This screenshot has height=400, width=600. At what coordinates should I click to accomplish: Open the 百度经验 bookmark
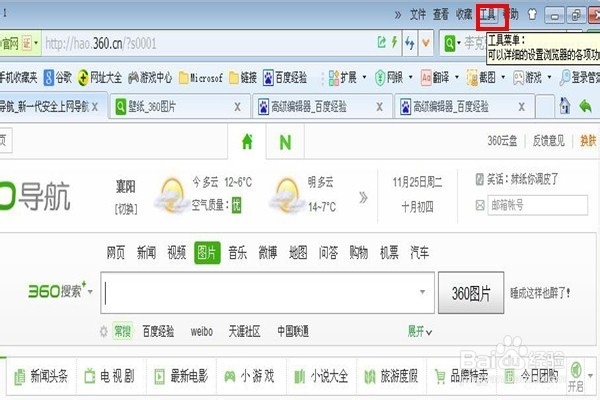[285, 78]
